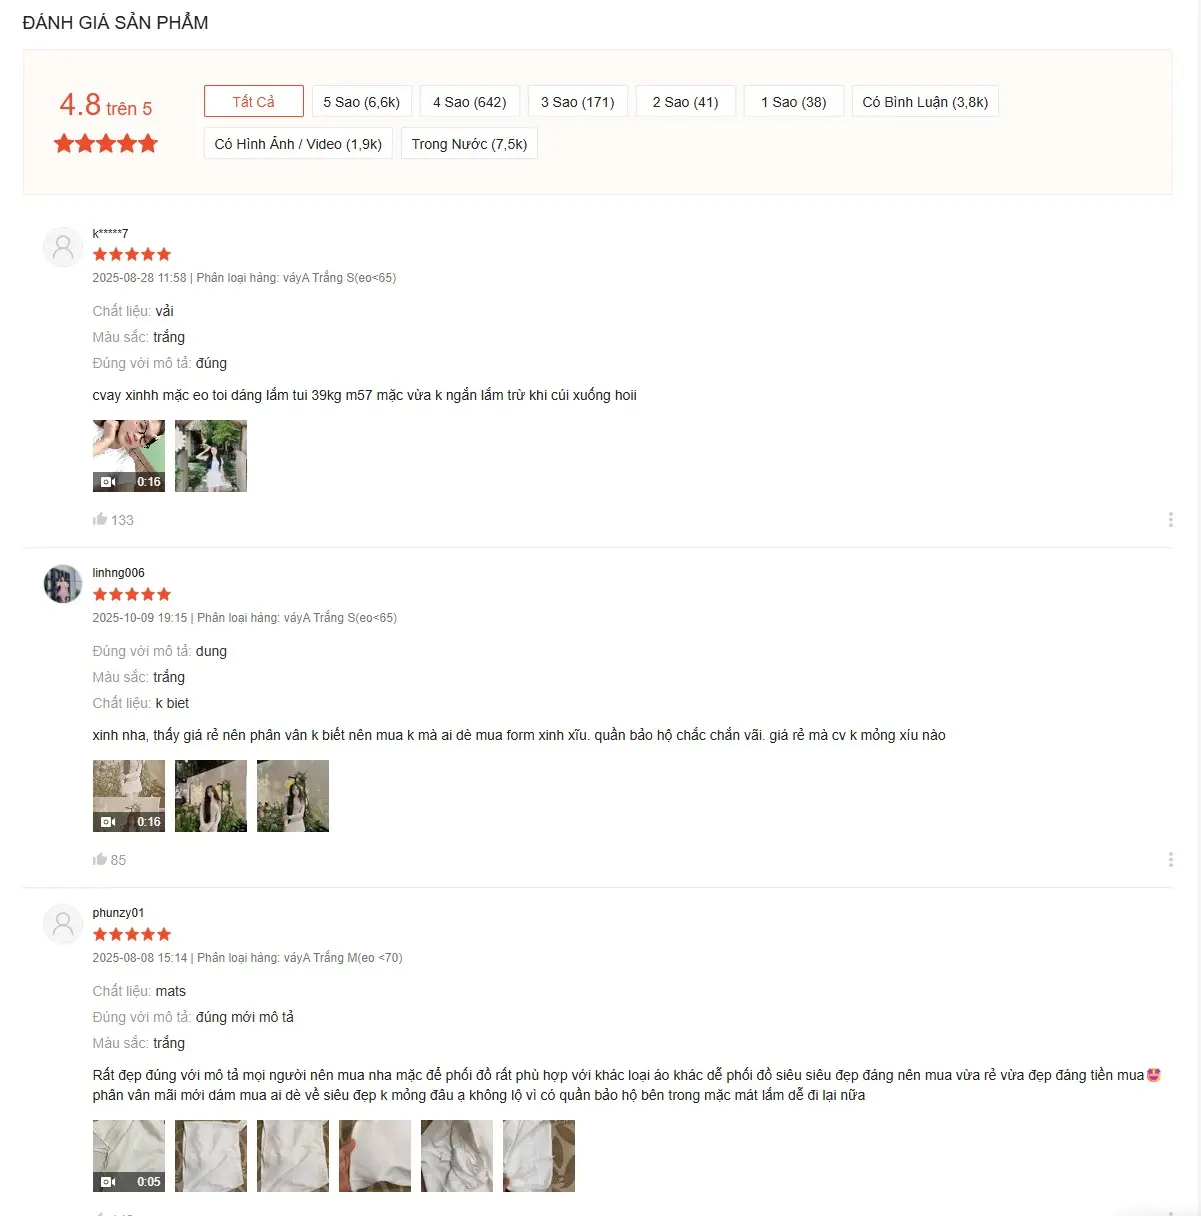Image resolution: width=1201 pixels, height=1216 pixels.
Task: Open username phunzy01 link
Action: 119,913
